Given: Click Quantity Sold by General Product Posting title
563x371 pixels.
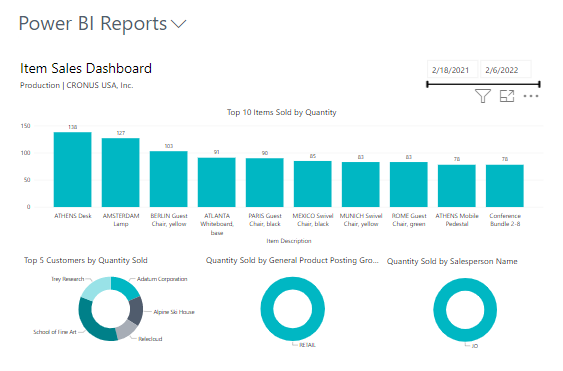Looking at the screenshot, I should 292,260.
